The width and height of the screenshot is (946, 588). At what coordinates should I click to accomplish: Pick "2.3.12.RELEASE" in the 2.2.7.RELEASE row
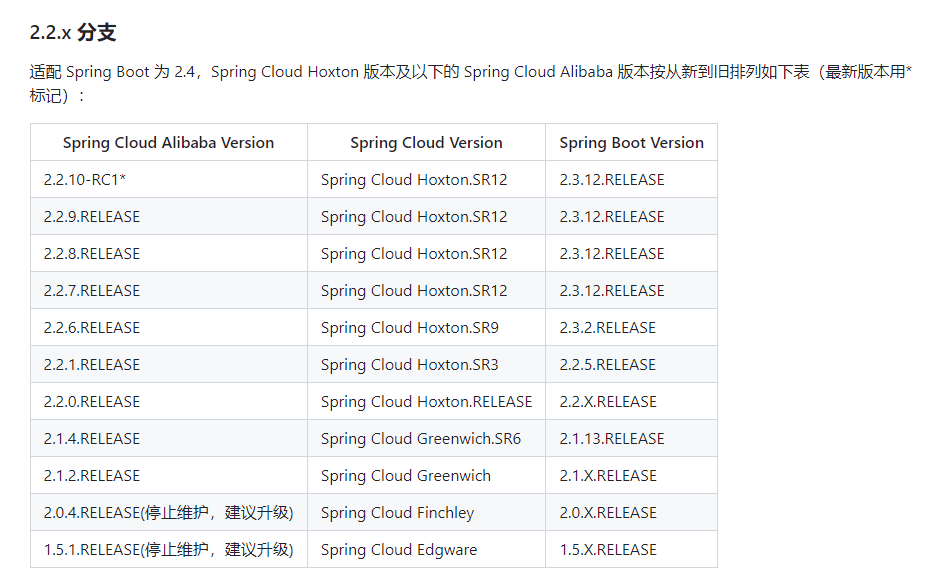[x=631, y=291]
